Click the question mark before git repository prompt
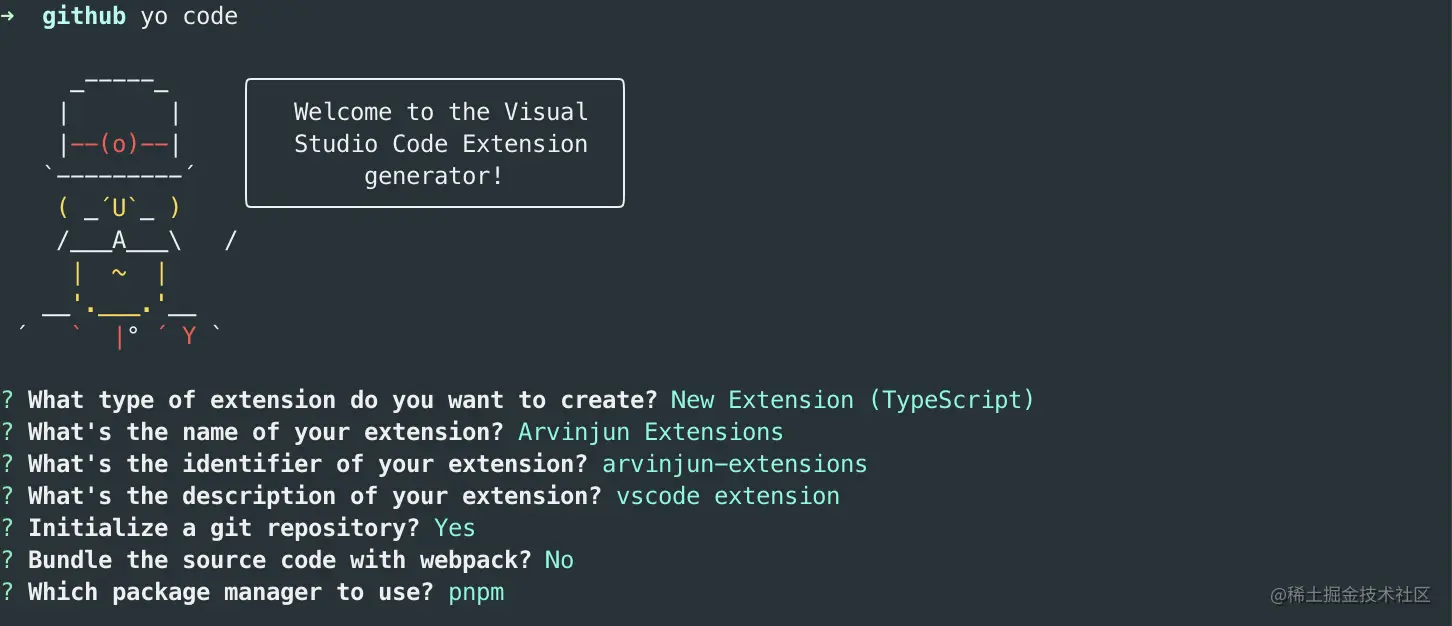Viewport: 1452px width, 626px height. coord(7,528)
